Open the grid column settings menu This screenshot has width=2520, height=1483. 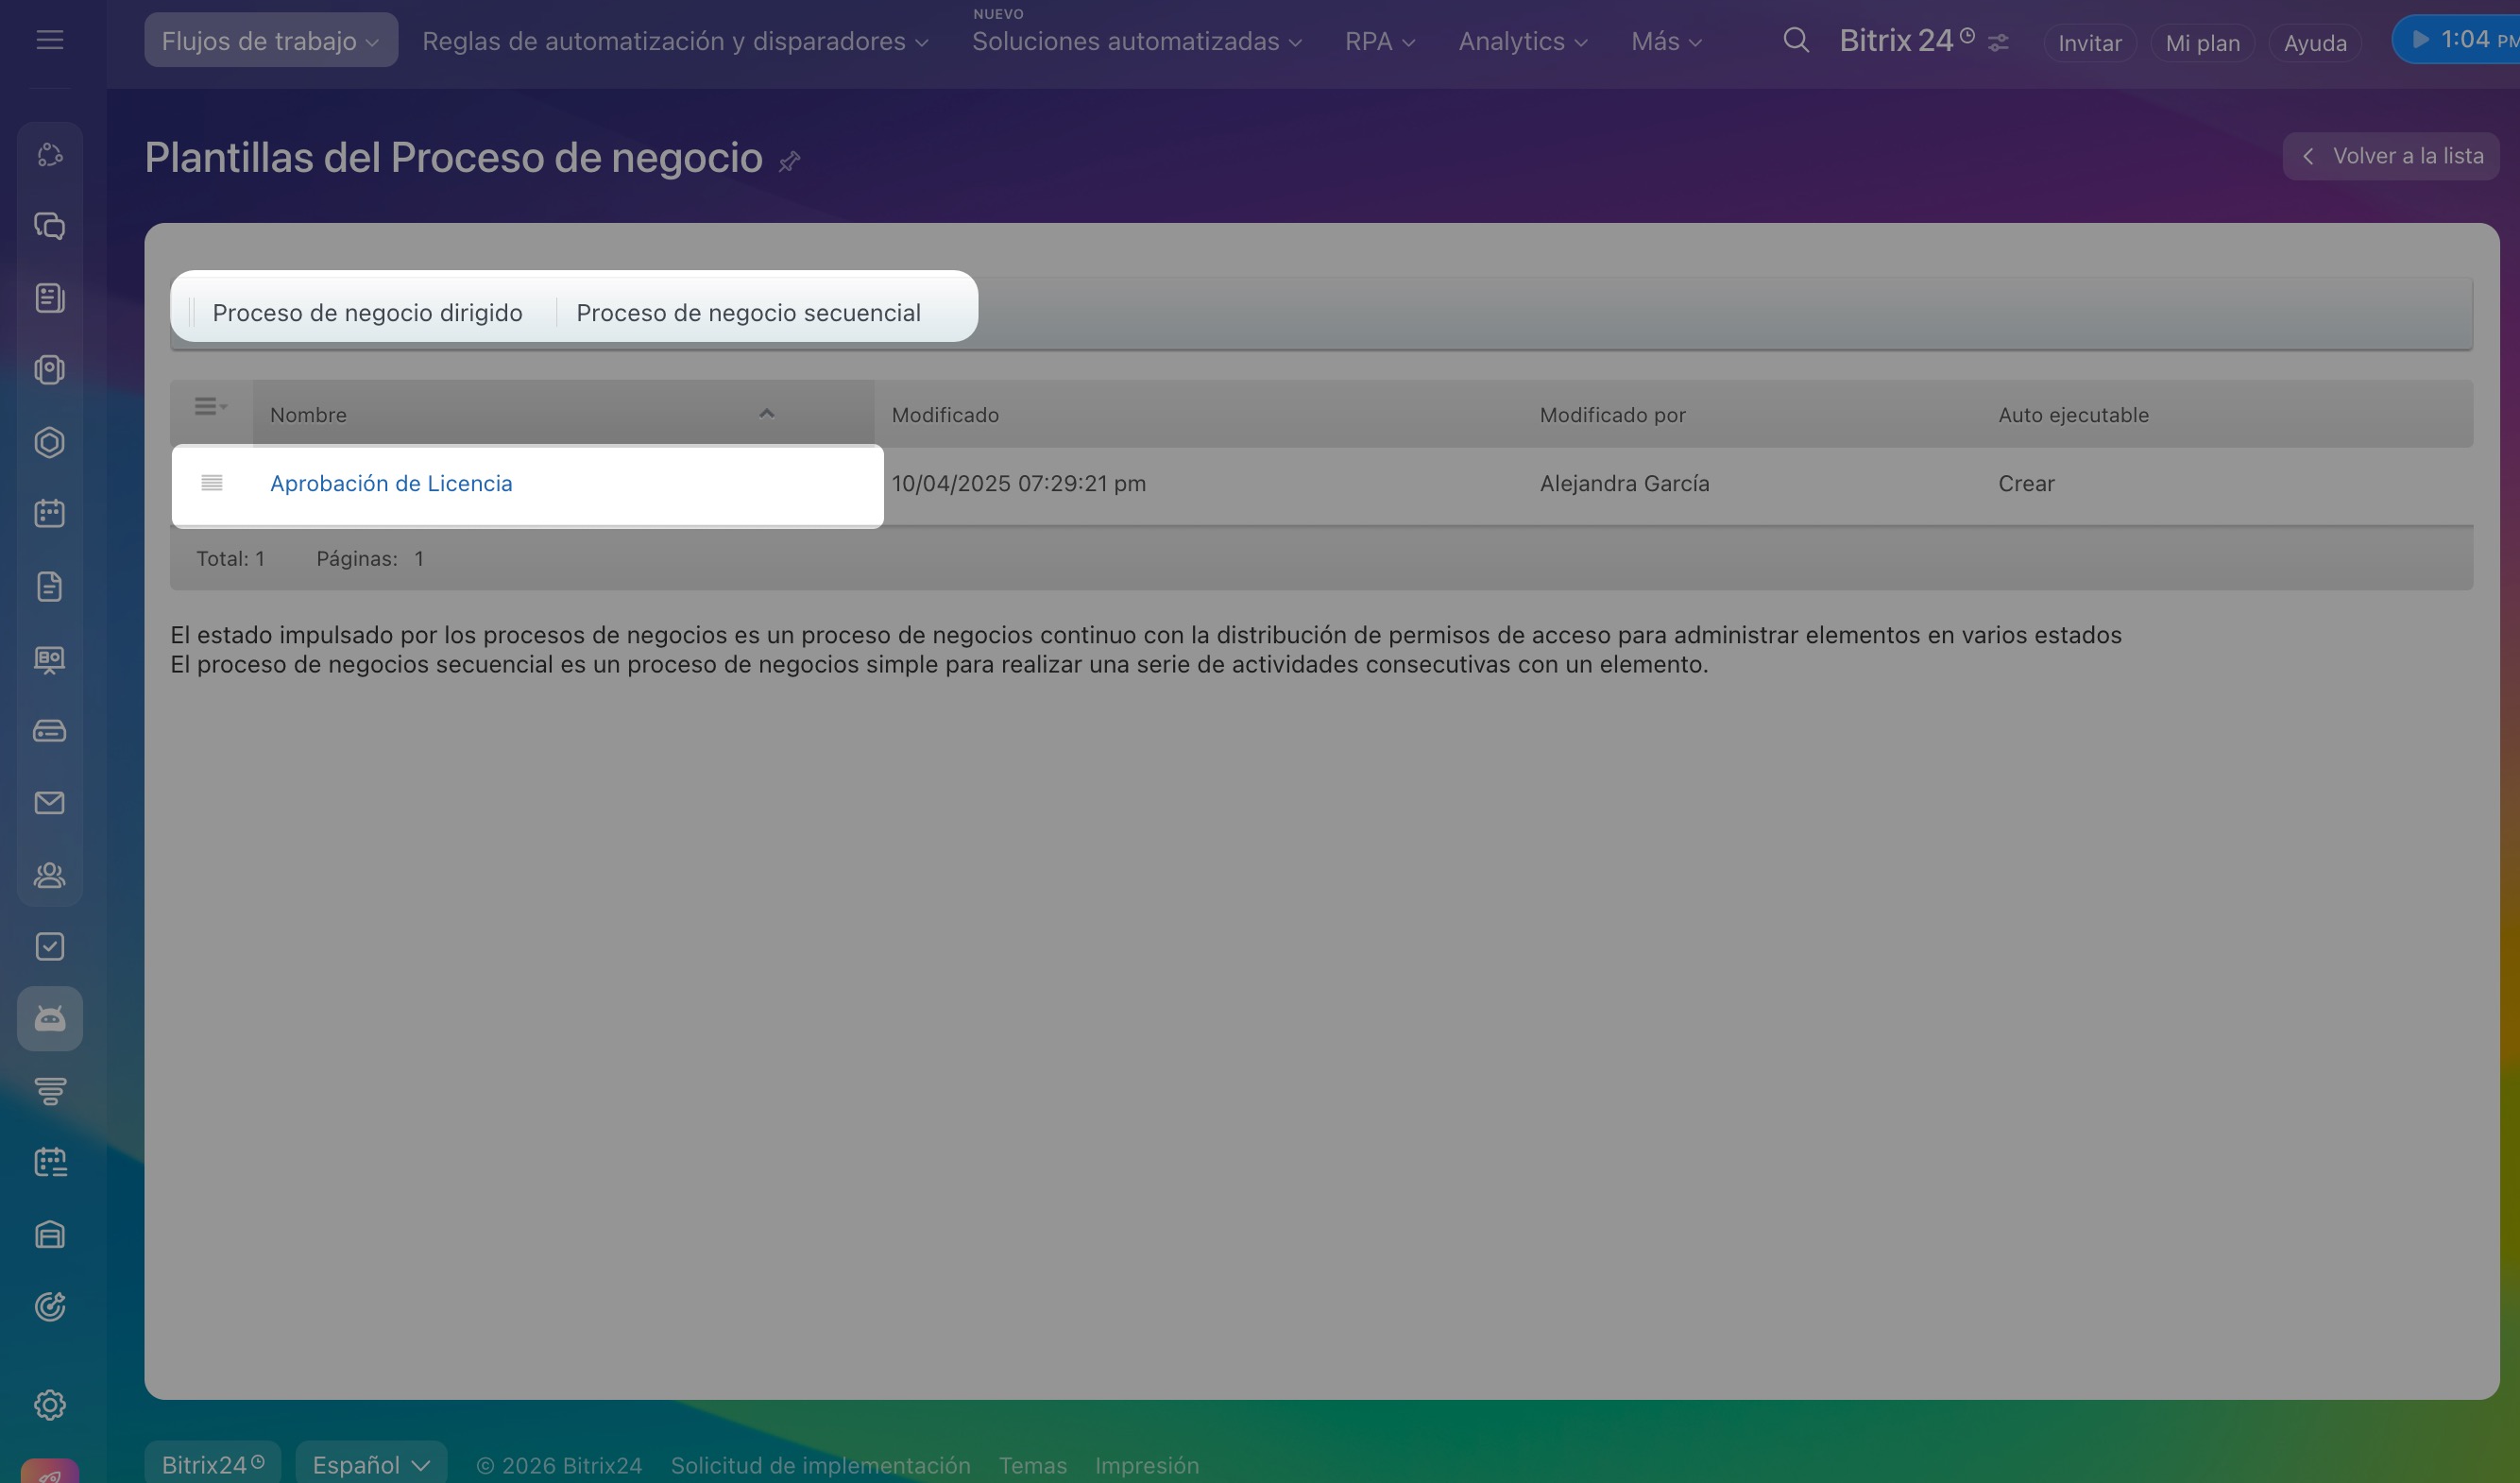tap(210, 407)
